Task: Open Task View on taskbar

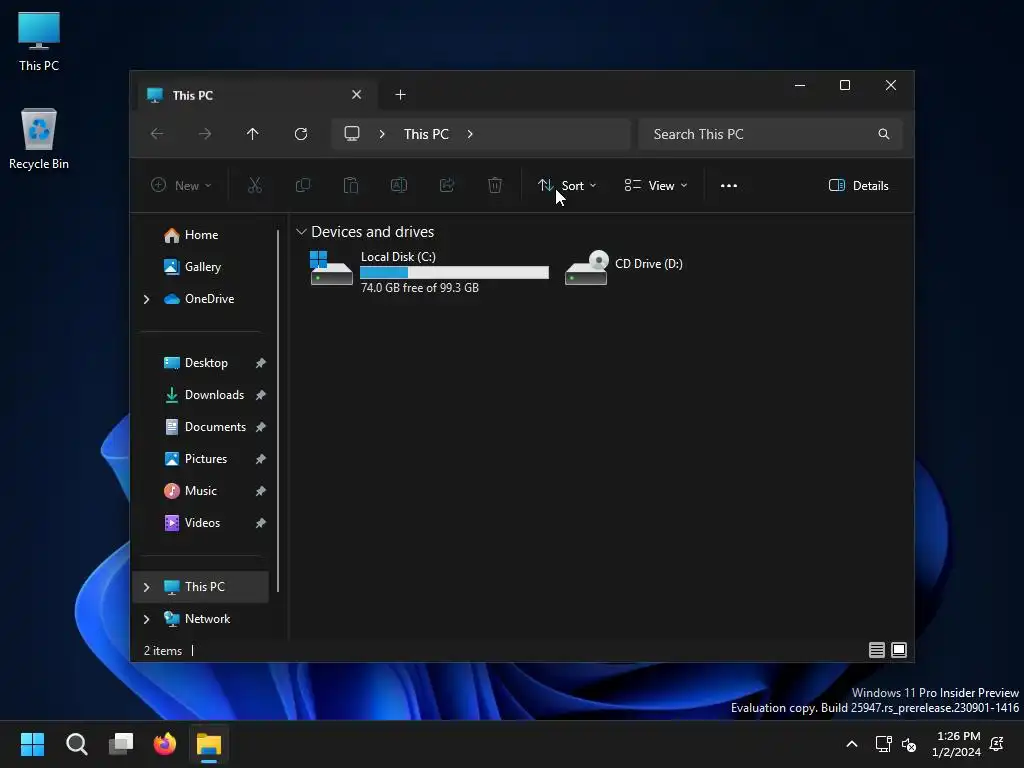Action: pyautogui.click(x=121, y=744)
